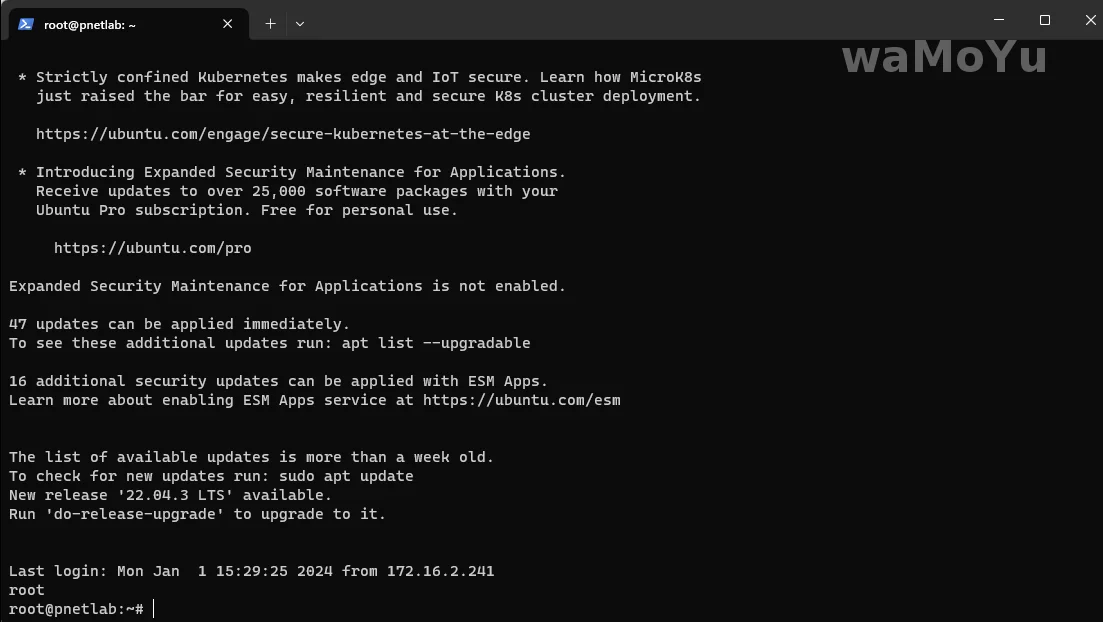Click the 'do-release-upgrade' command text
Image resolution: width=1103 pixels, height=622 pixels.
(143, 514)
